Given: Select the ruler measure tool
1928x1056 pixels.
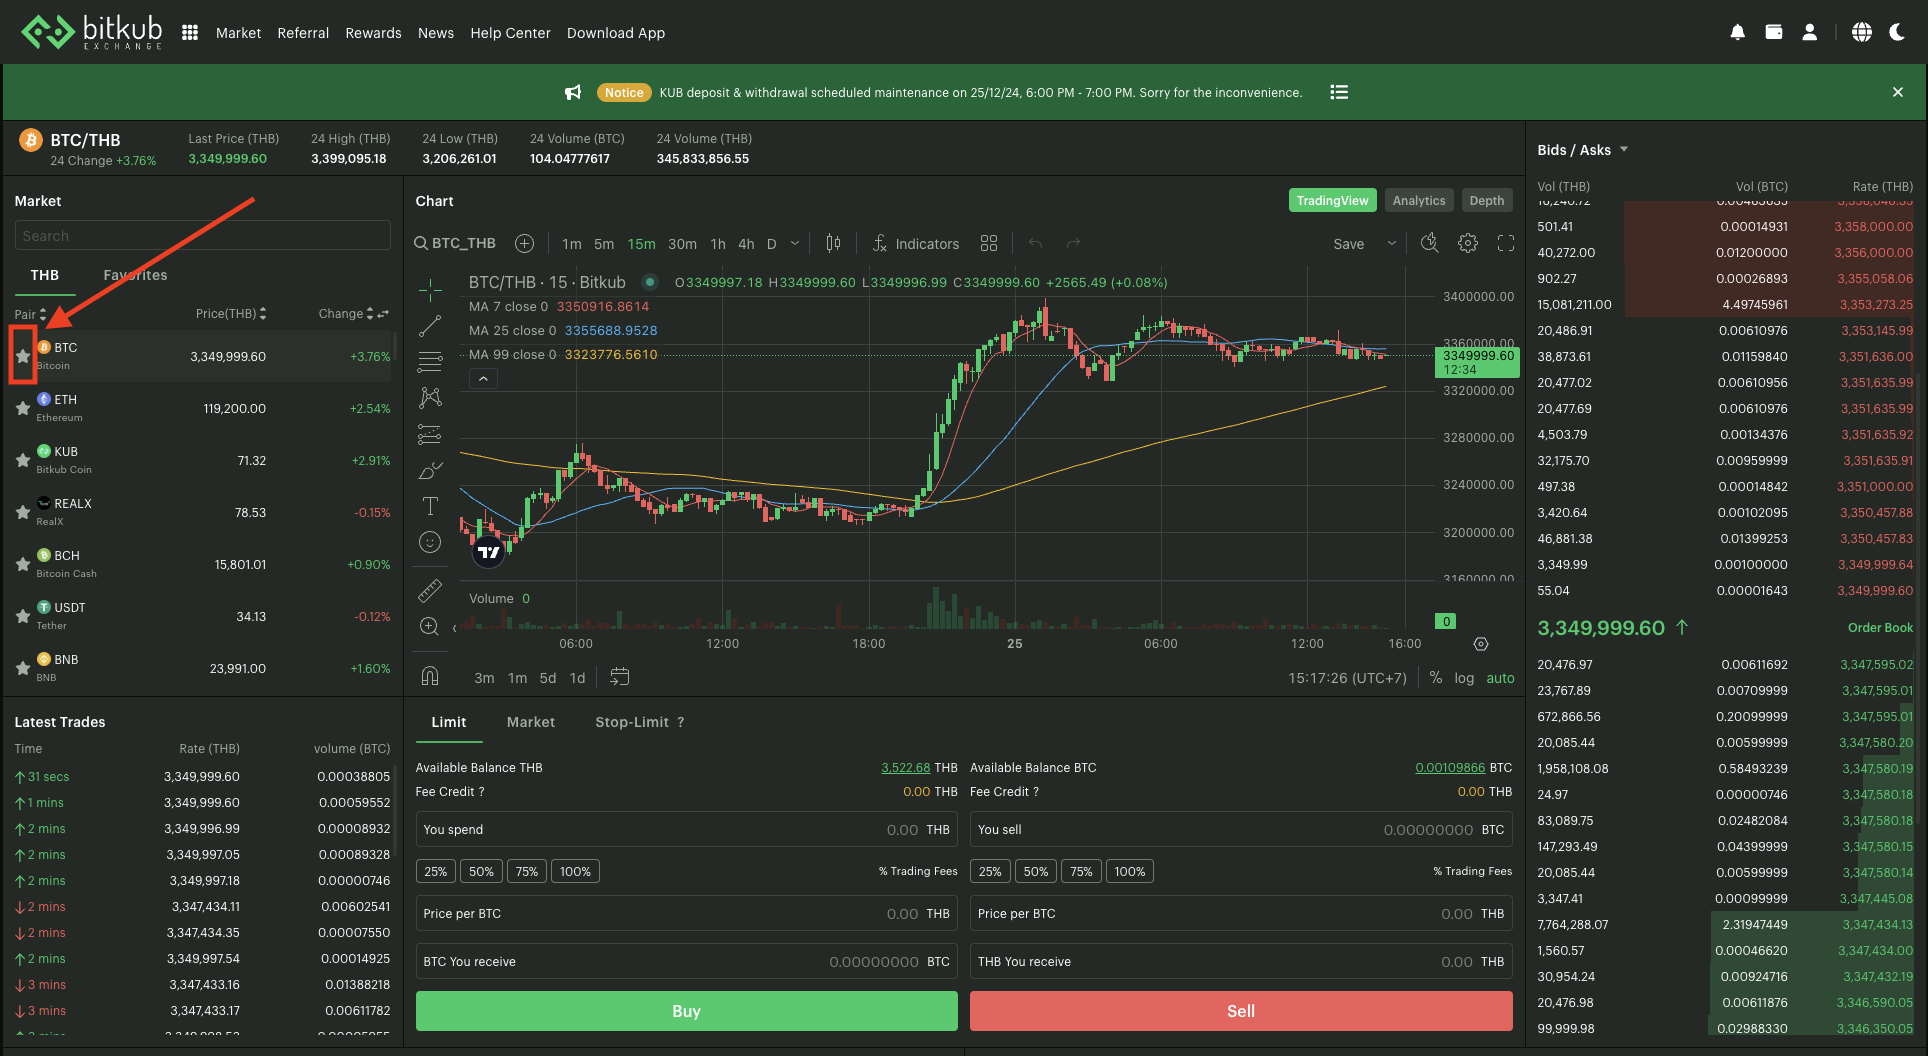Looking at the screenshot, I should [430, 591].
